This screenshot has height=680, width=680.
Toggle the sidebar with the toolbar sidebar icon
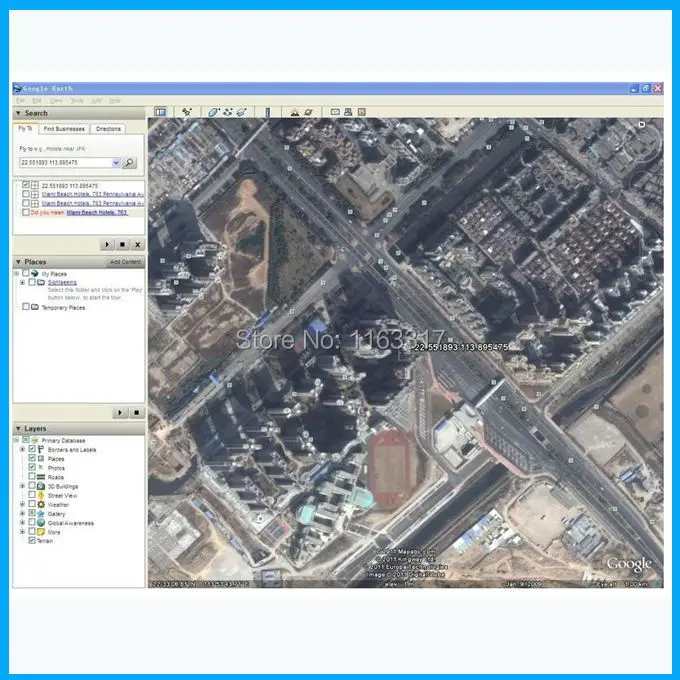tap(160, 112)
